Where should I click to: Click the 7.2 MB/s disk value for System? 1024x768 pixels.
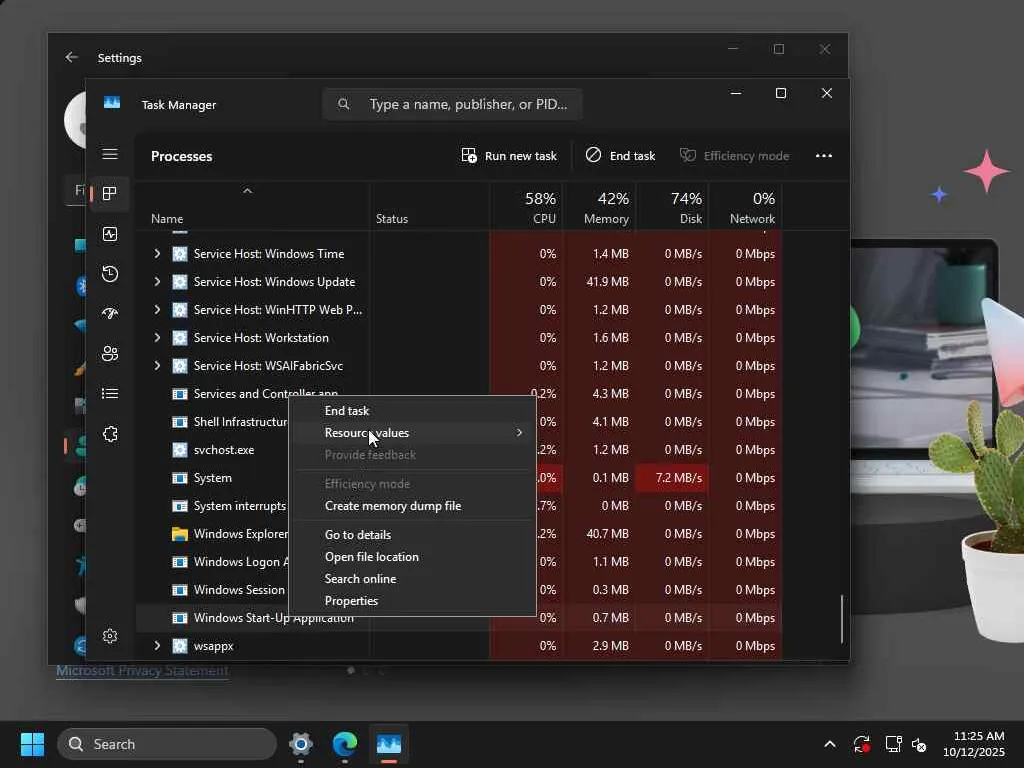pos(673,478)
